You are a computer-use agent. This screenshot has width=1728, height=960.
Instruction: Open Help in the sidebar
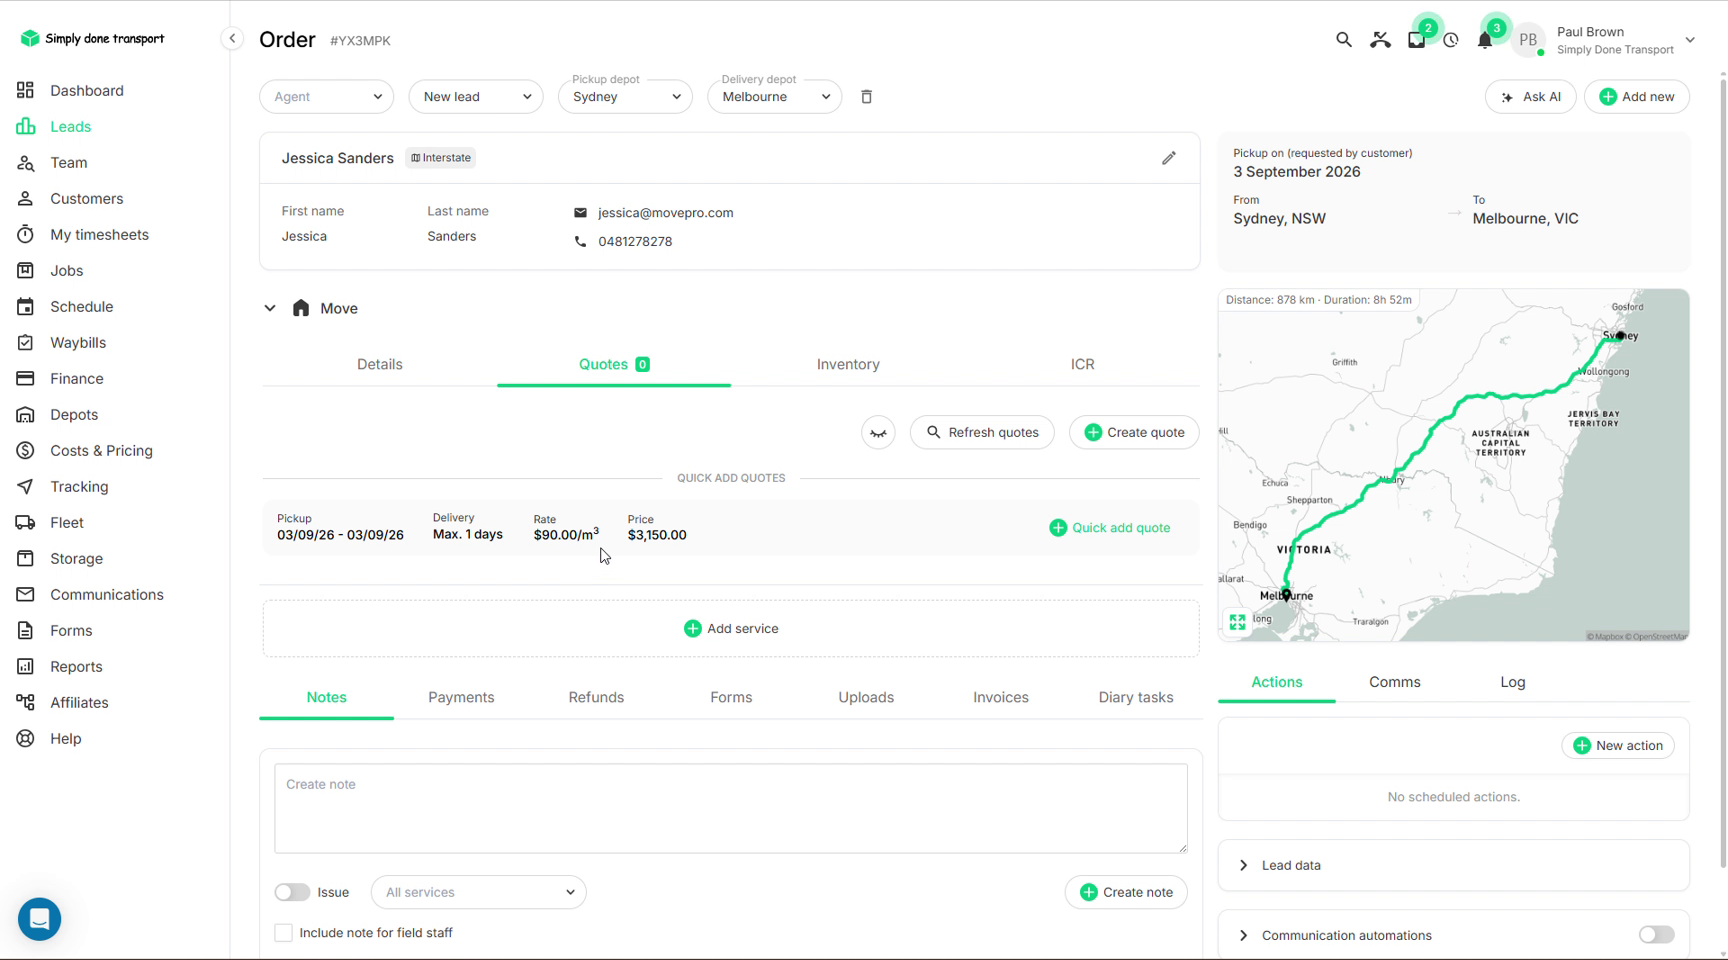(x=65, y=739)
